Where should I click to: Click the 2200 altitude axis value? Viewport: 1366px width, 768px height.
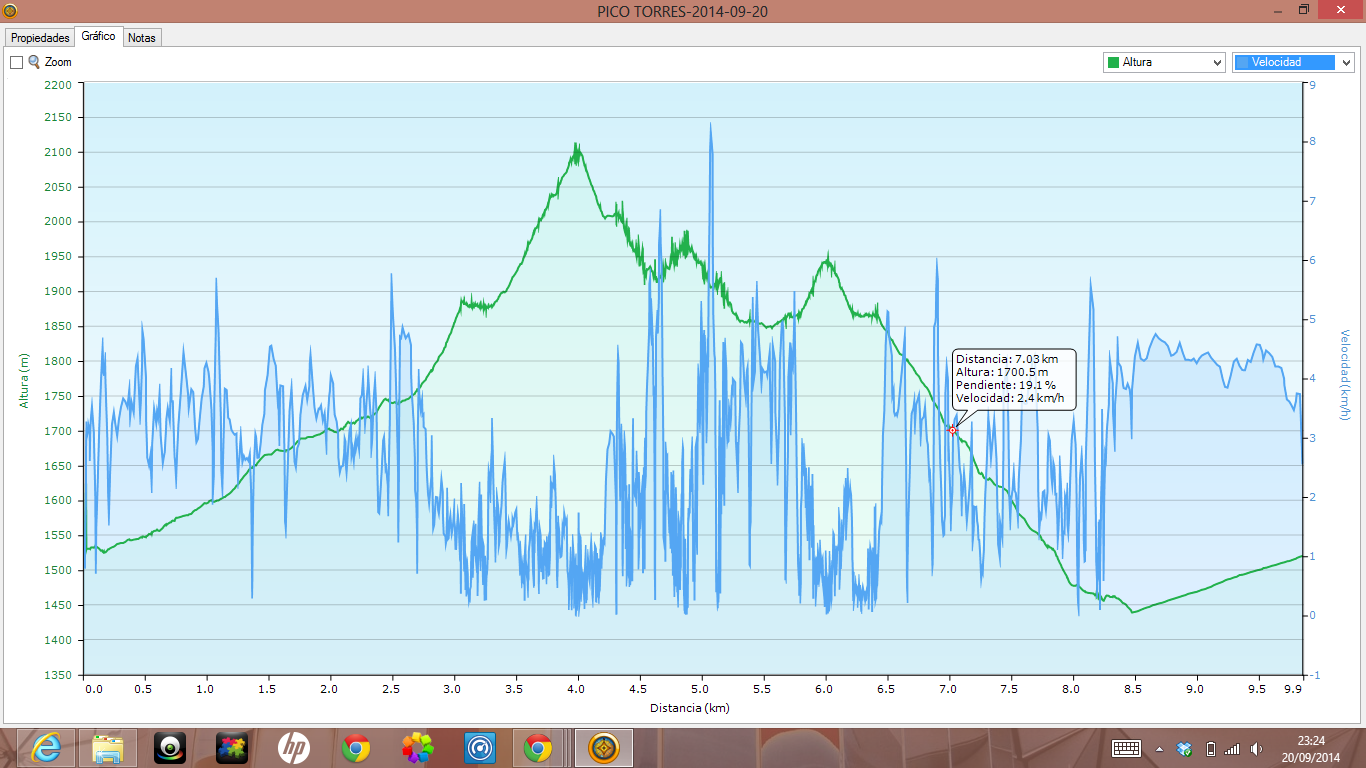59,85
